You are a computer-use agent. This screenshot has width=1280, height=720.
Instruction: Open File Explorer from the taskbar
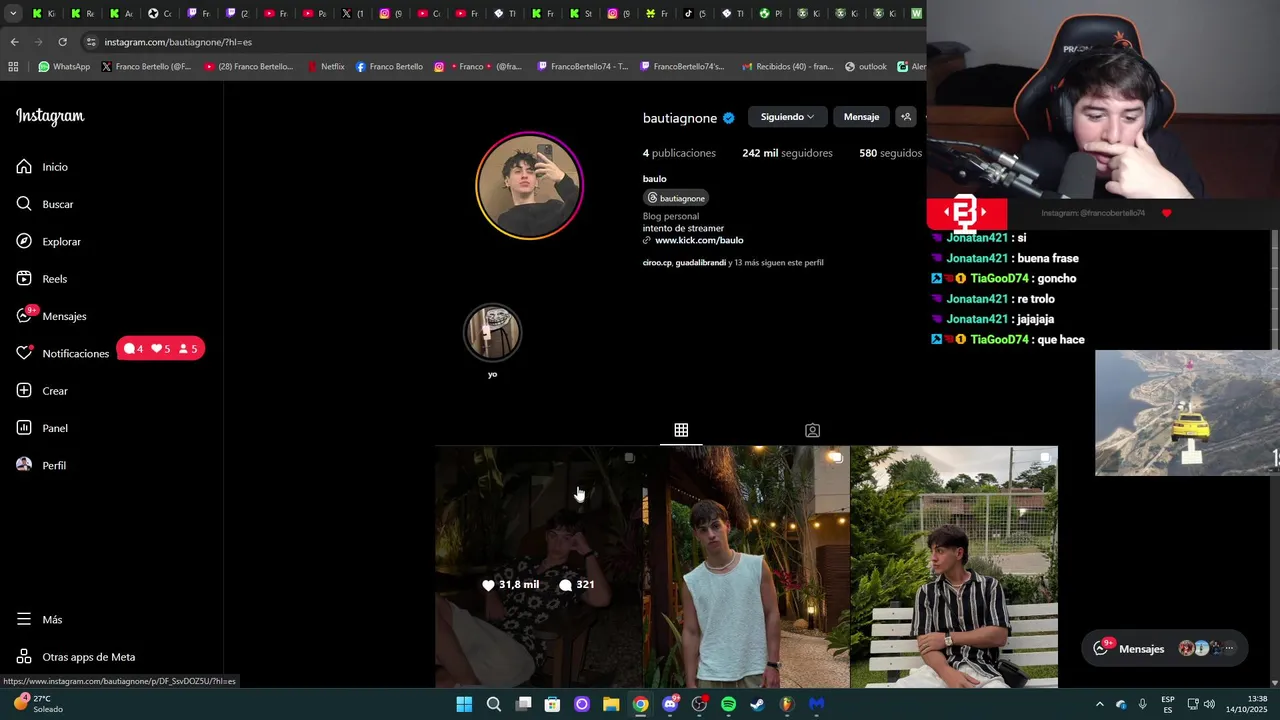pyautogui.click(x=611, y=704)
